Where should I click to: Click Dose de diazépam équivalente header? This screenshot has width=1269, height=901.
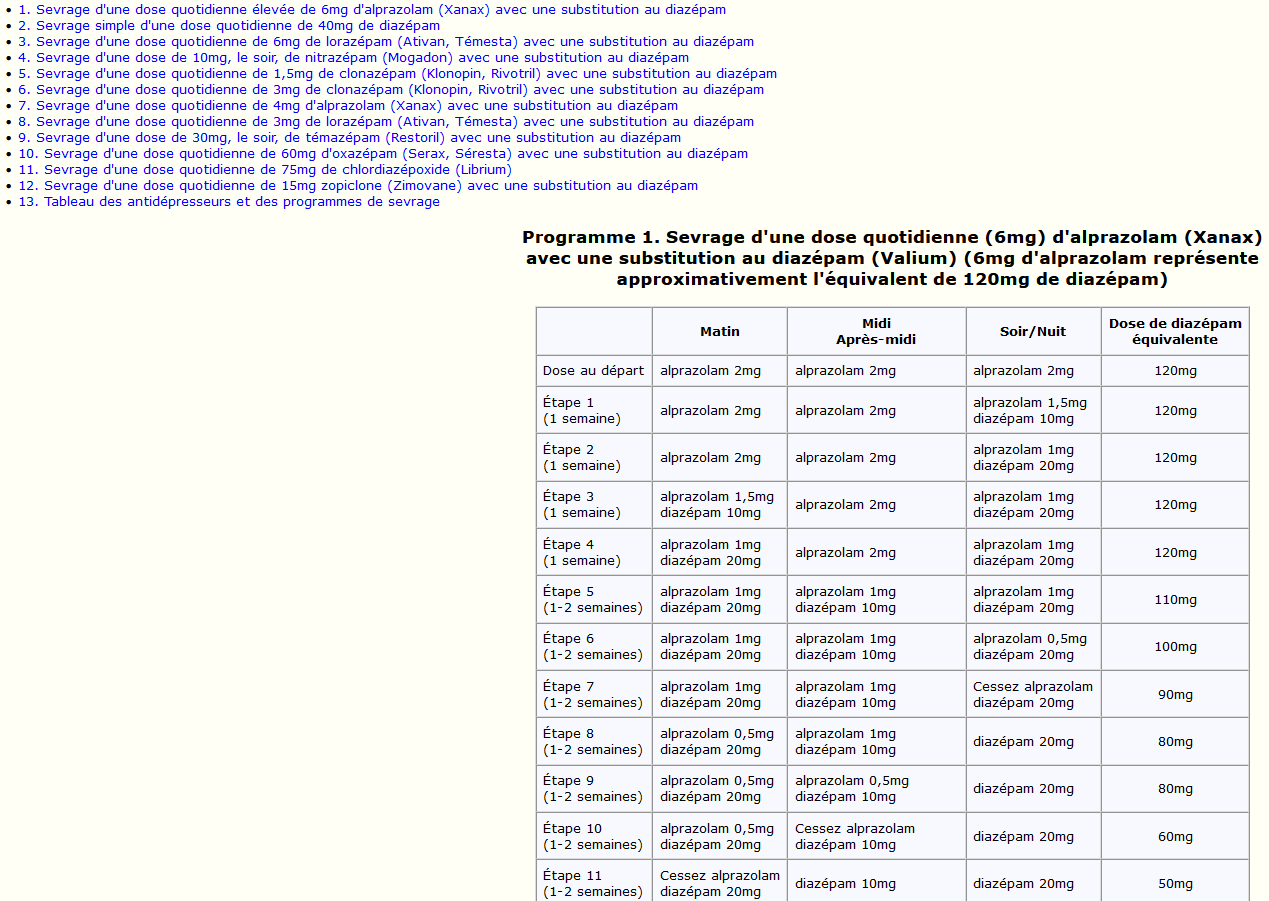pos(1175,331)
